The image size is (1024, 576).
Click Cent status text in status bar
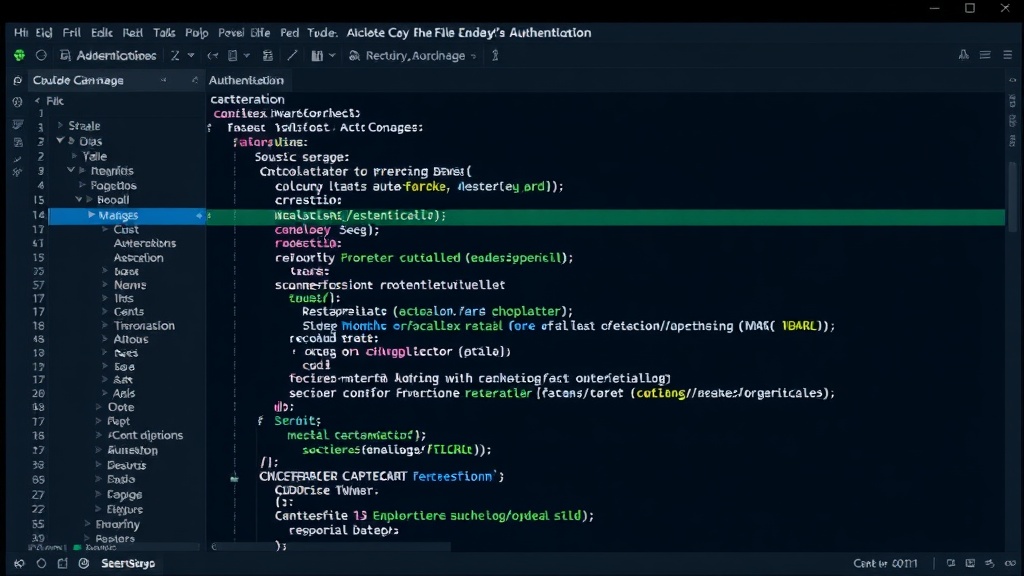(x=885, y=563)
